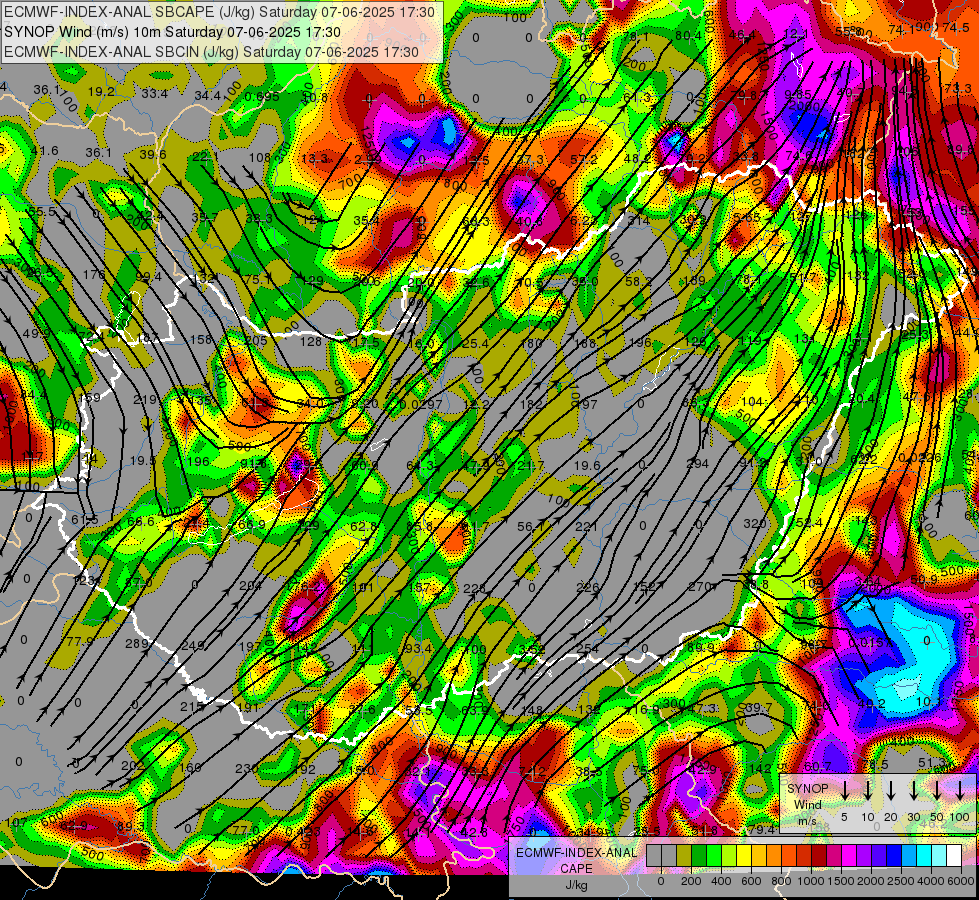
Task: Click map value 41.6
Action: click(x=45, y=151)
